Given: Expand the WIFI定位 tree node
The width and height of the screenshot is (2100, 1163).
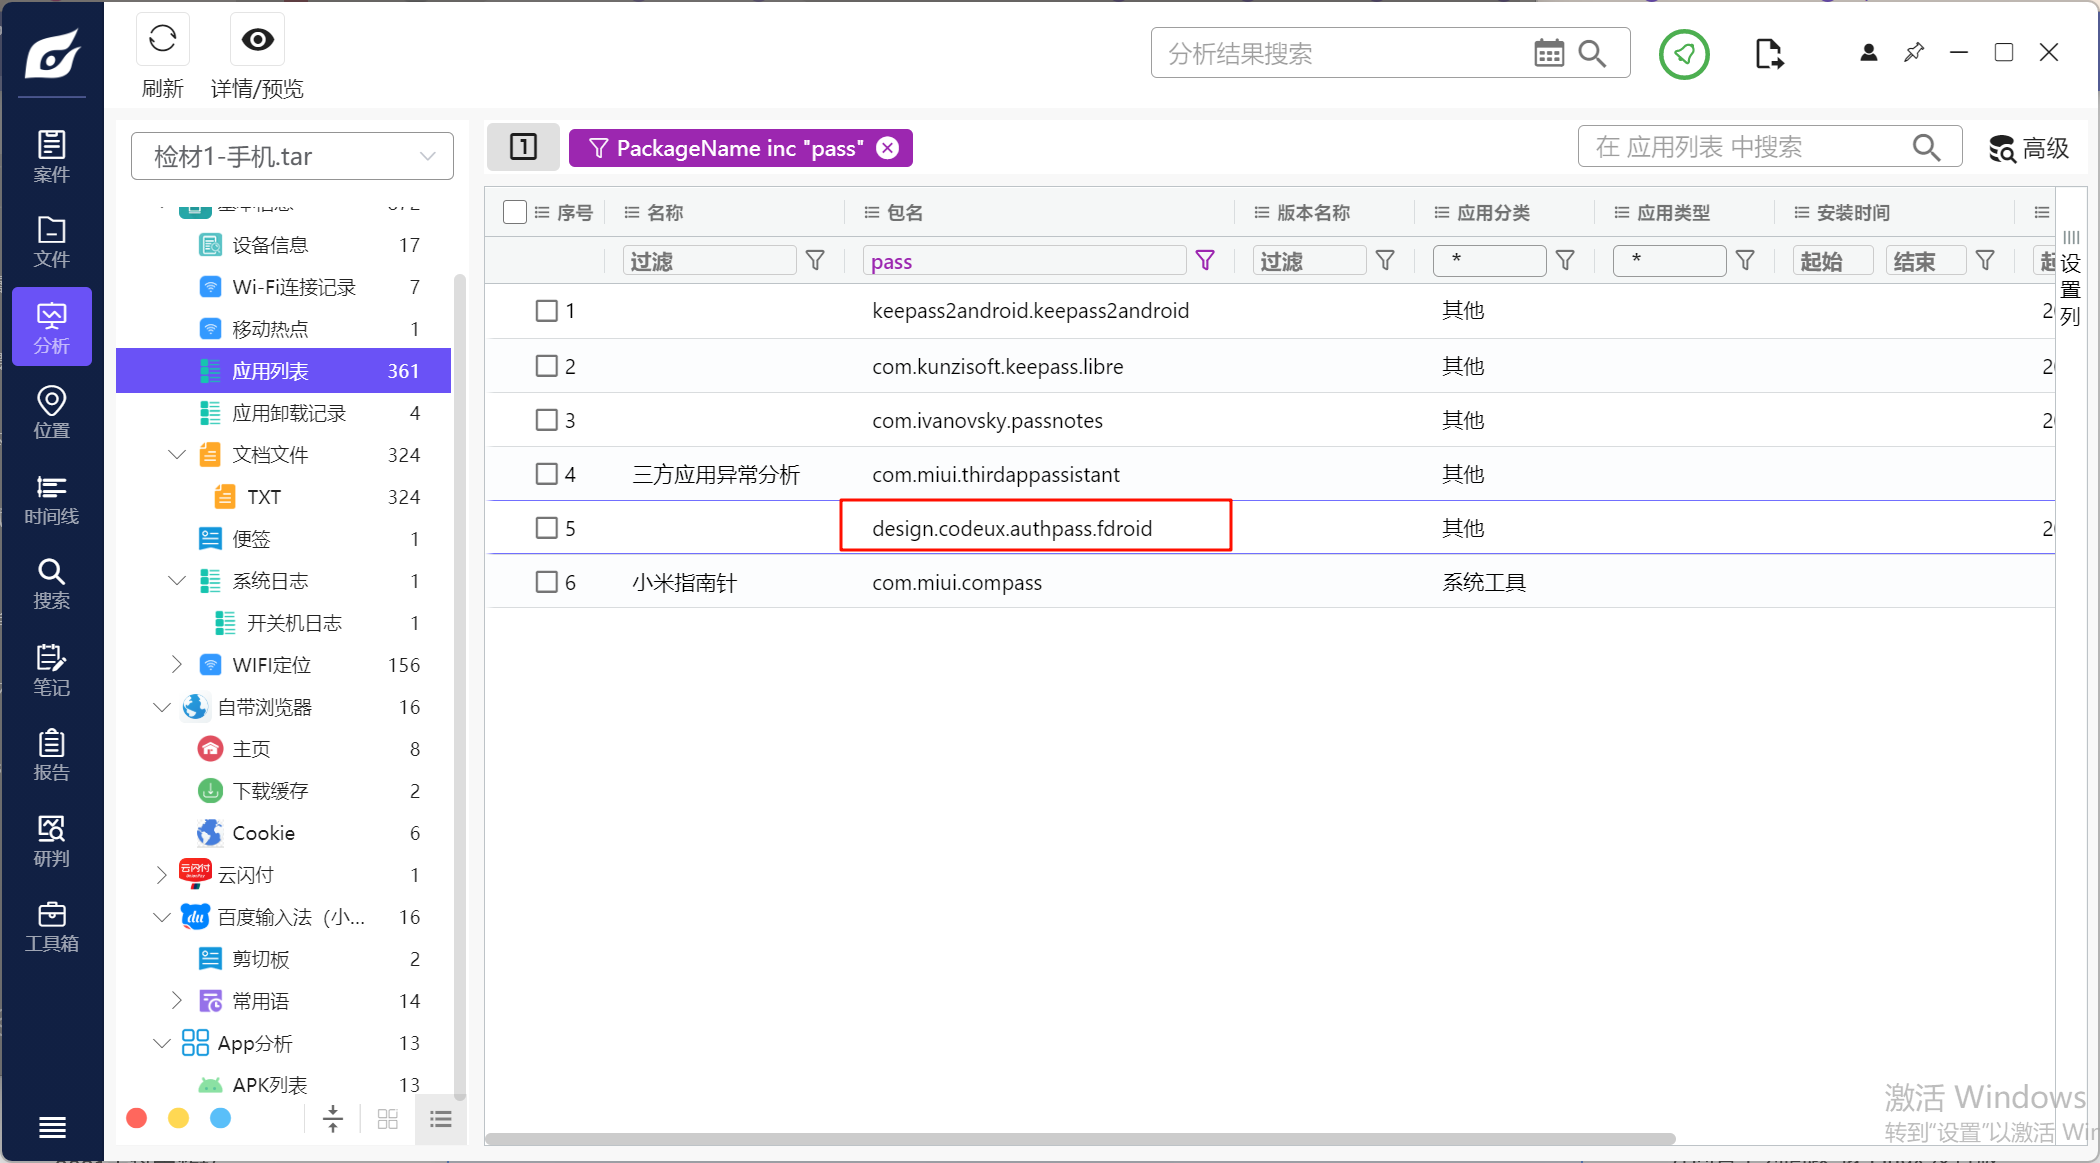Looking at the screenshot, I should [x=177, y=665].
